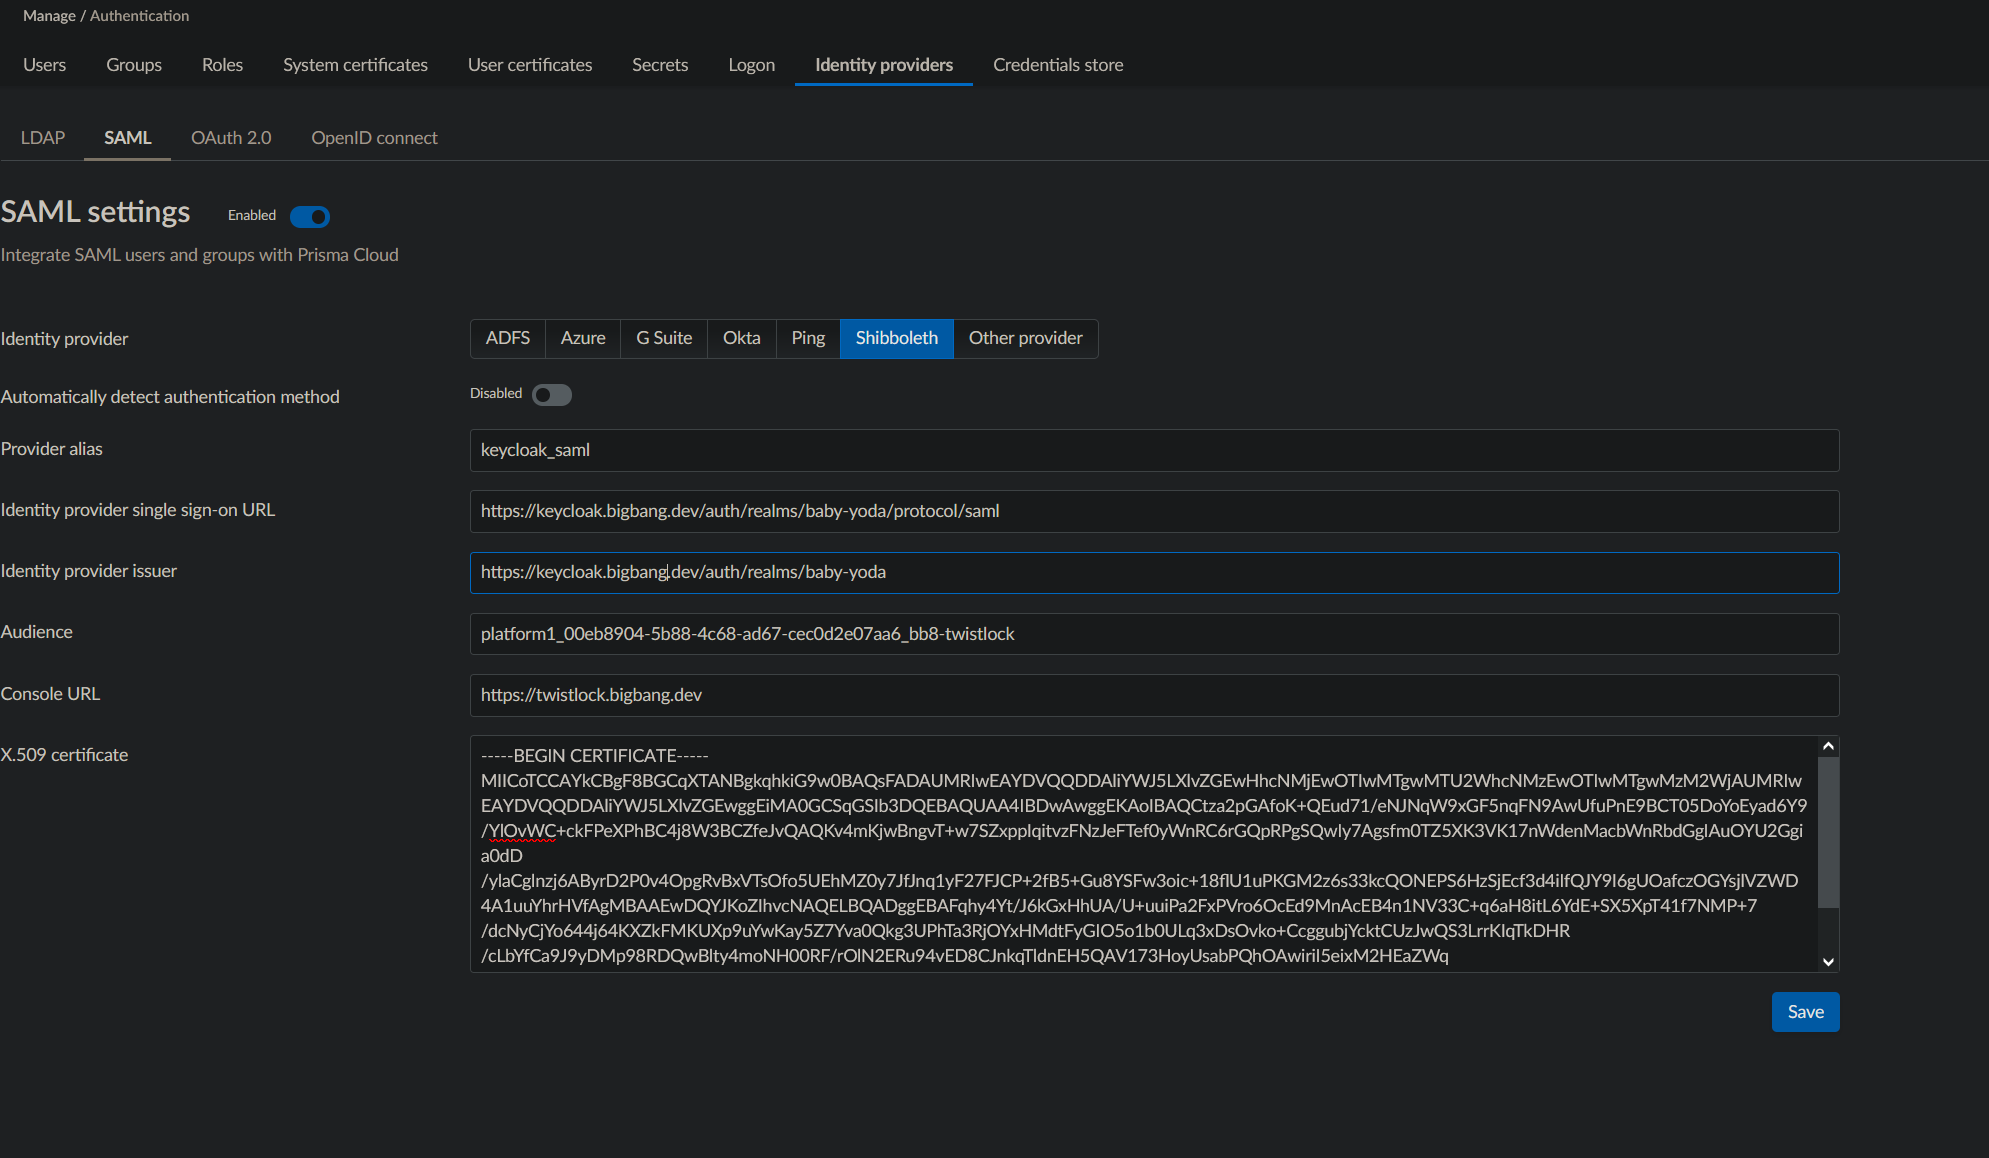The height and width of the screenshot is (1158, 1989).
Task: Open the Credentials store tab
Action: point(1057,64)
